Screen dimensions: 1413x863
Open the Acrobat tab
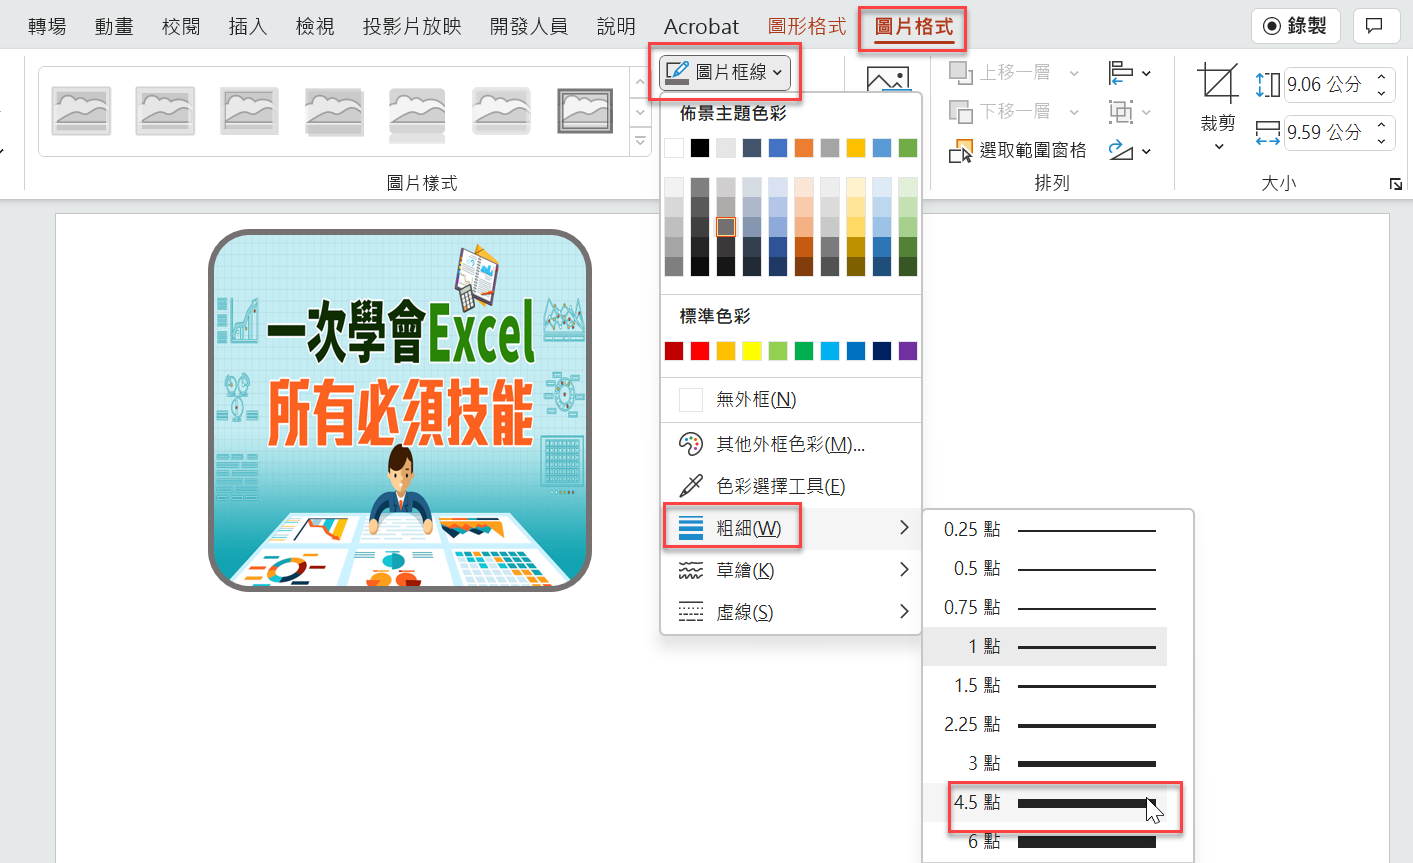click(702, 26)
